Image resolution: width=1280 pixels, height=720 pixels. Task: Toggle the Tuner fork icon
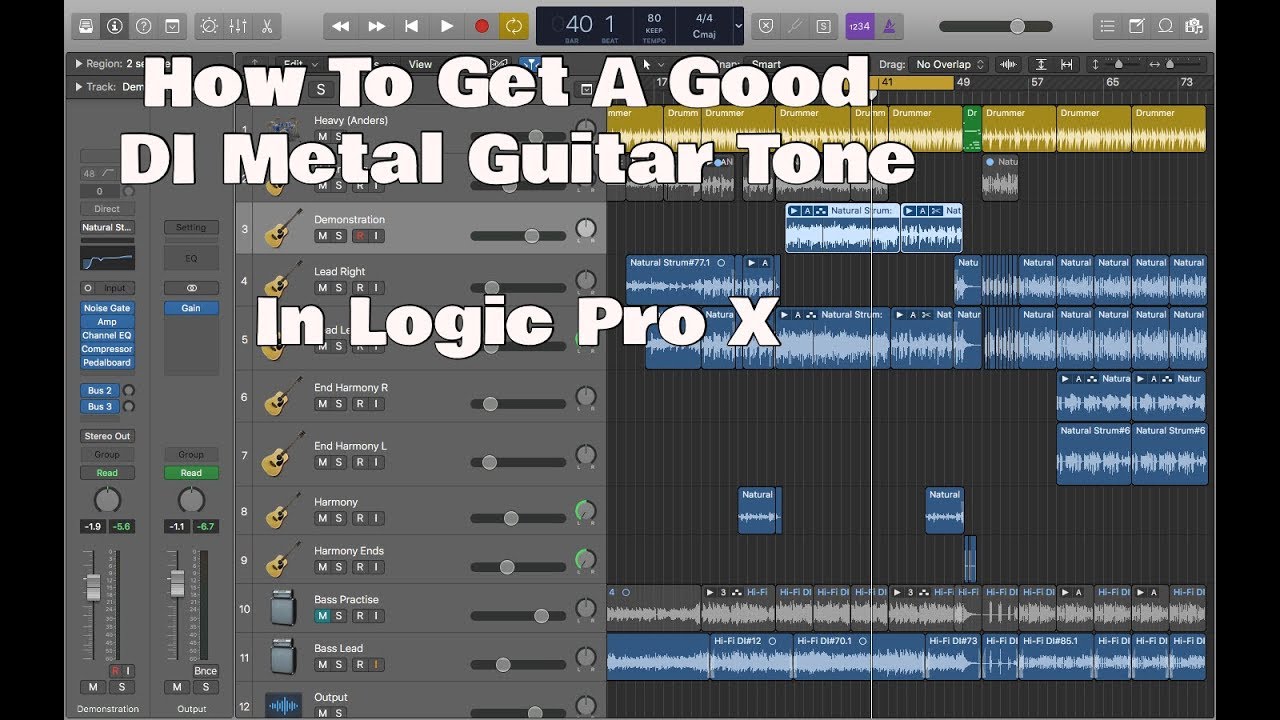point(794,26)
